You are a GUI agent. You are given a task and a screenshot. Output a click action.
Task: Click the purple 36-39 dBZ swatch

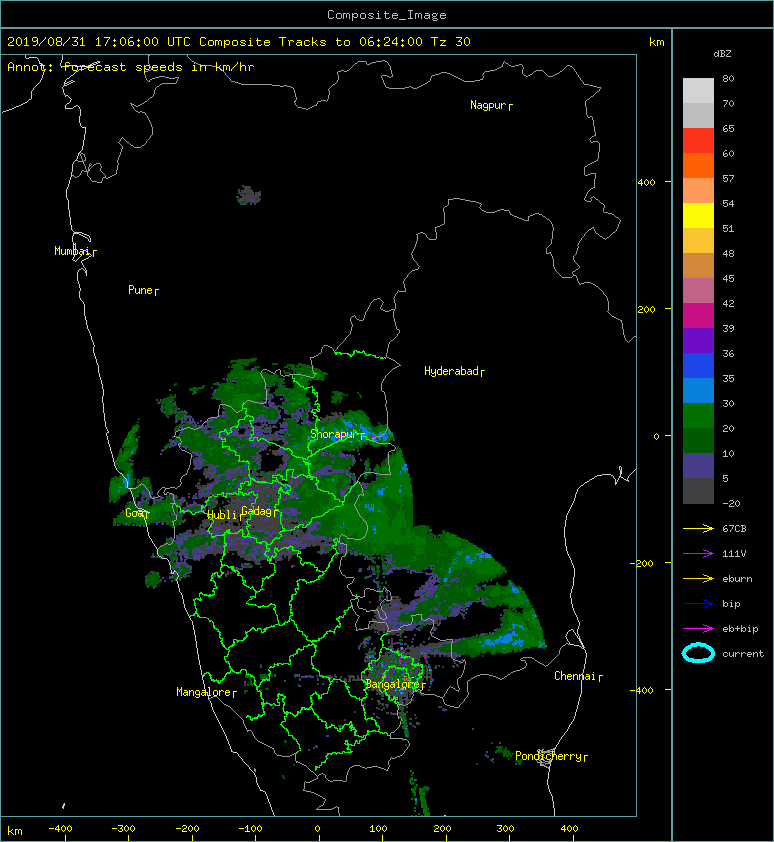pos(698,340)
